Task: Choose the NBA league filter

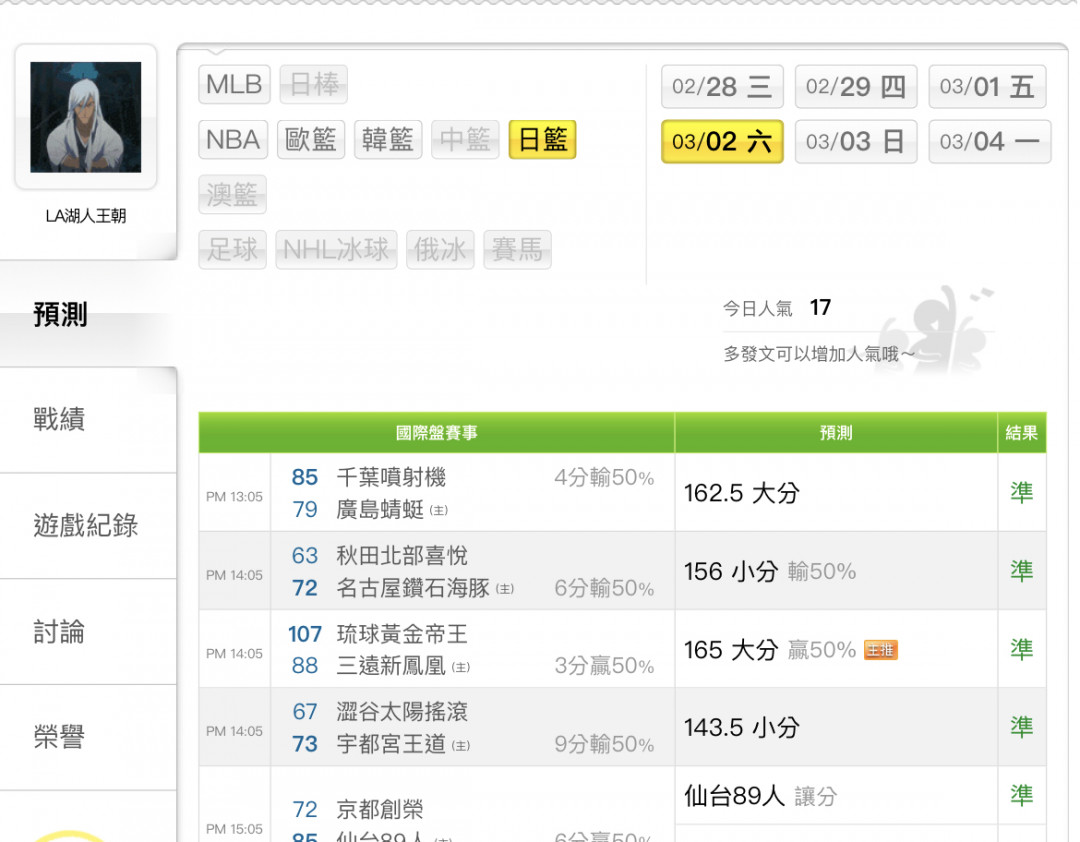Action: pos(233,140)
